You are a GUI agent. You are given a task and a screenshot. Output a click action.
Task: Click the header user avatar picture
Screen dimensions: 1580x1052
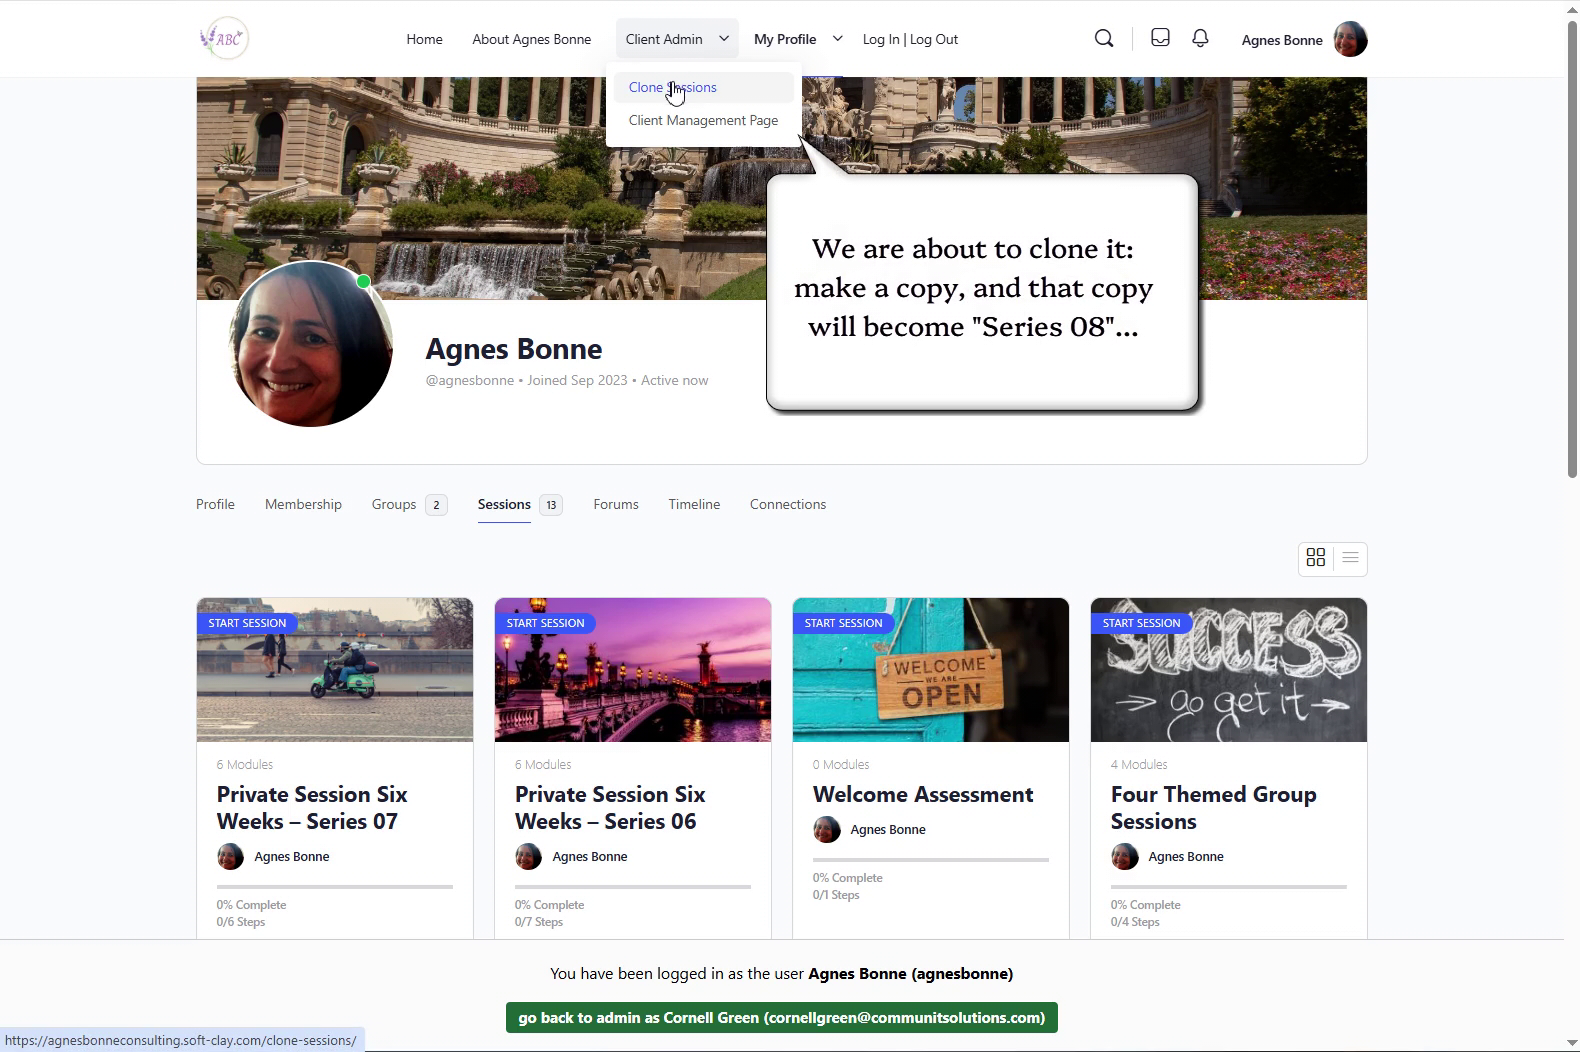(x=1350, y=40)
